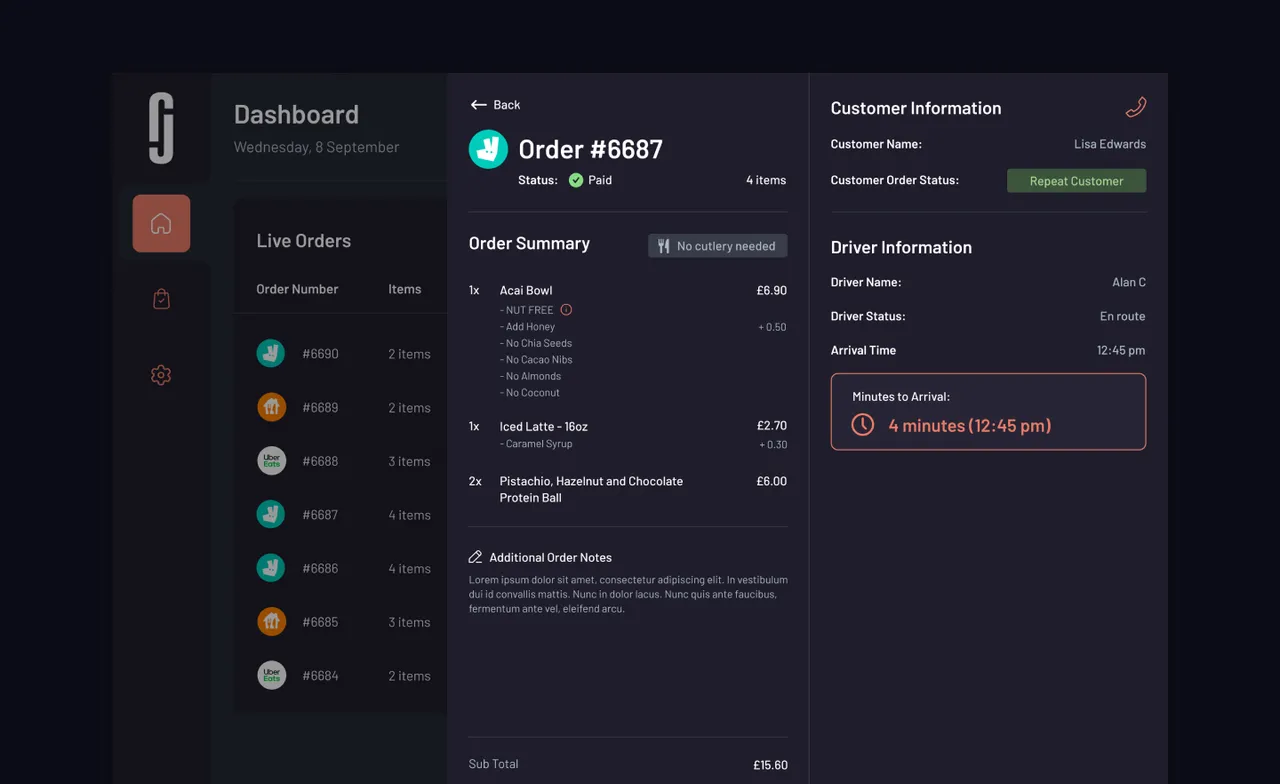1280x784 pixels.
Task: Click the Sub Total amount £15.60
Action: click(x=770, y=765)
